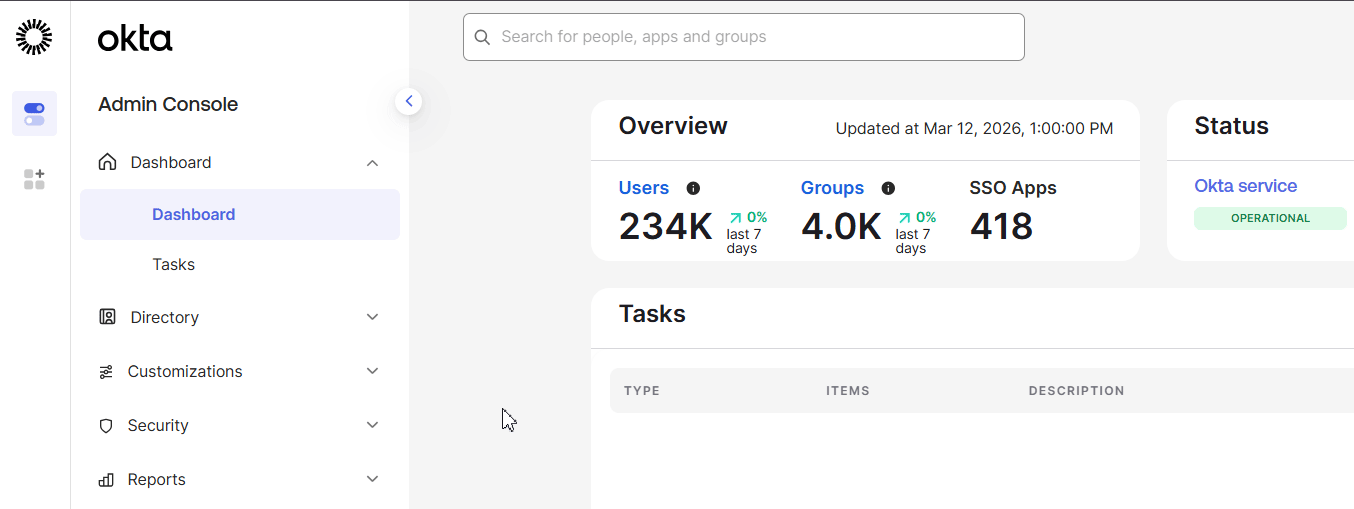Click the green trend arrow beside Users count

(x=735, y=217)
